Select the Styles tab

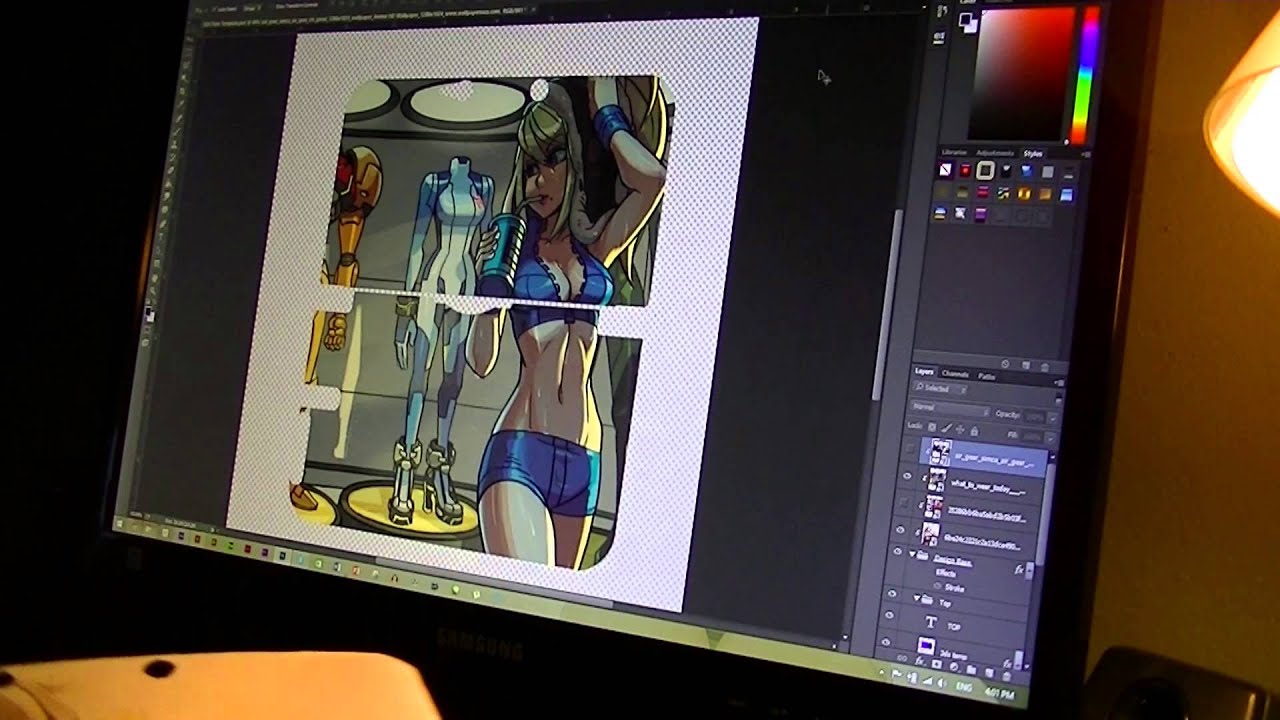(1033, 154)
